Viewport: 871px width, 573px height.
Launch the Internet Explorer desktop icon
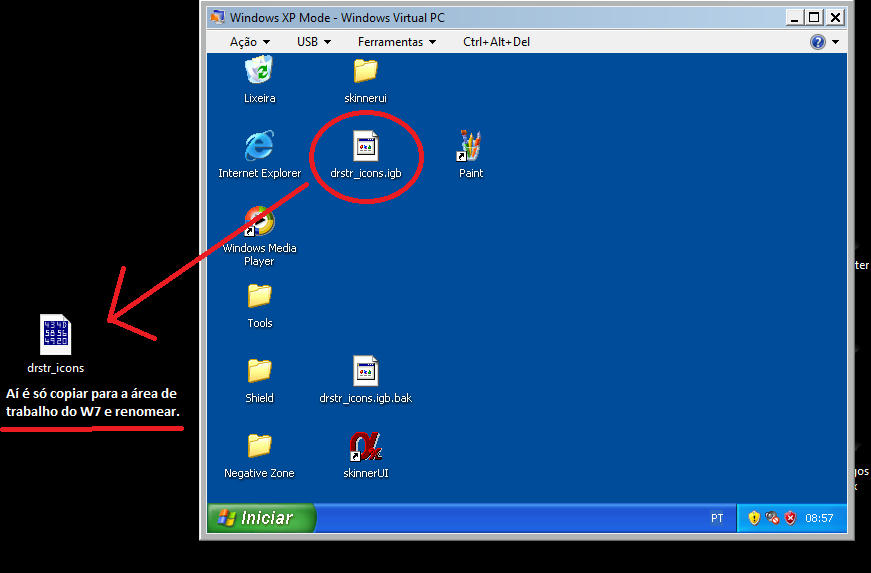[x=259, y=146]
